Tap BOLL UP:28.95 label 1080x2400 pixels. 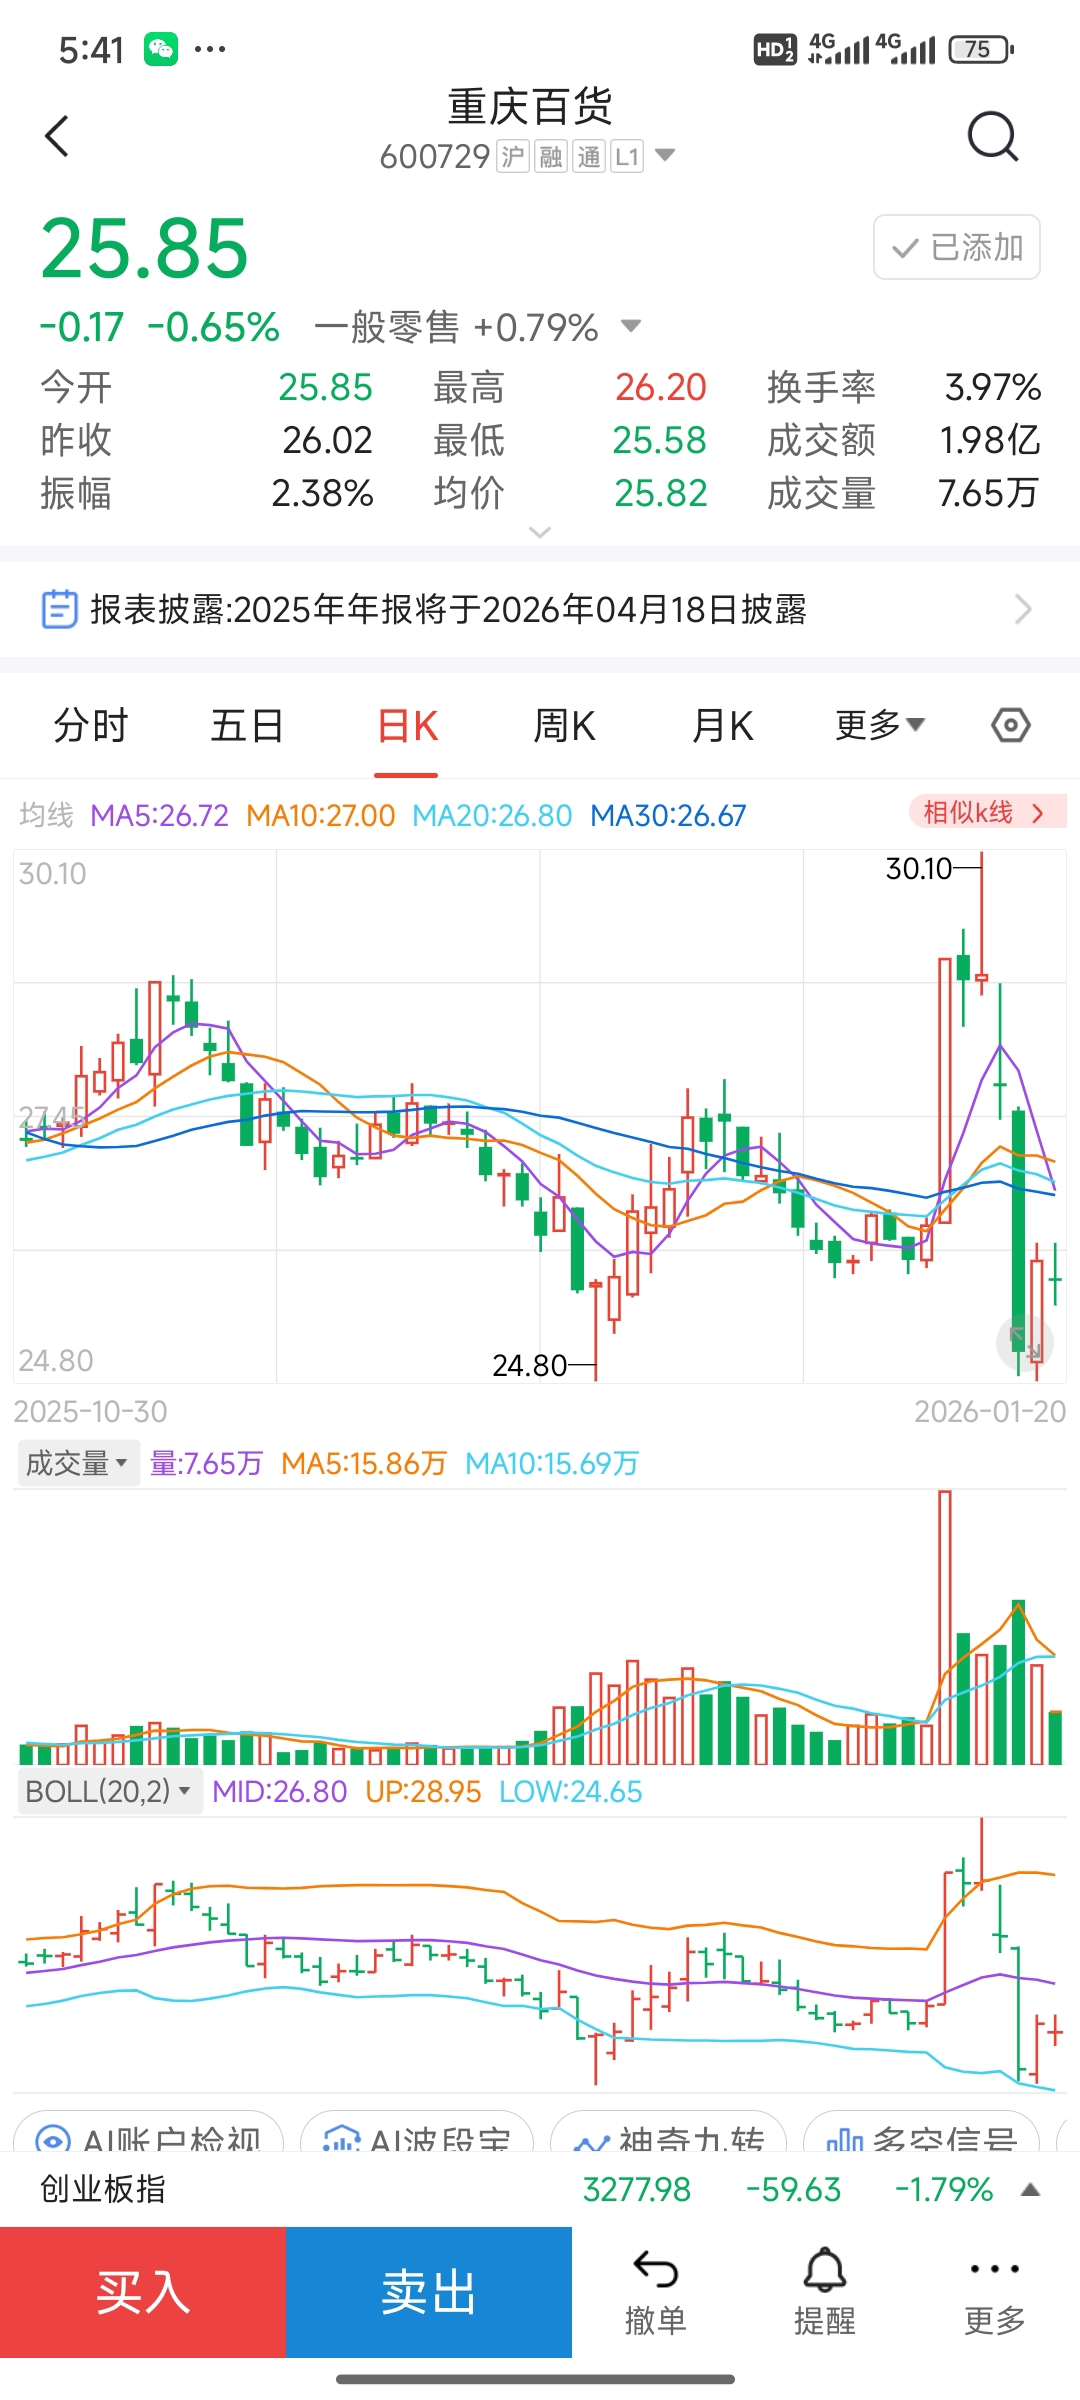pyautogui.click(x=424, y=1792)
